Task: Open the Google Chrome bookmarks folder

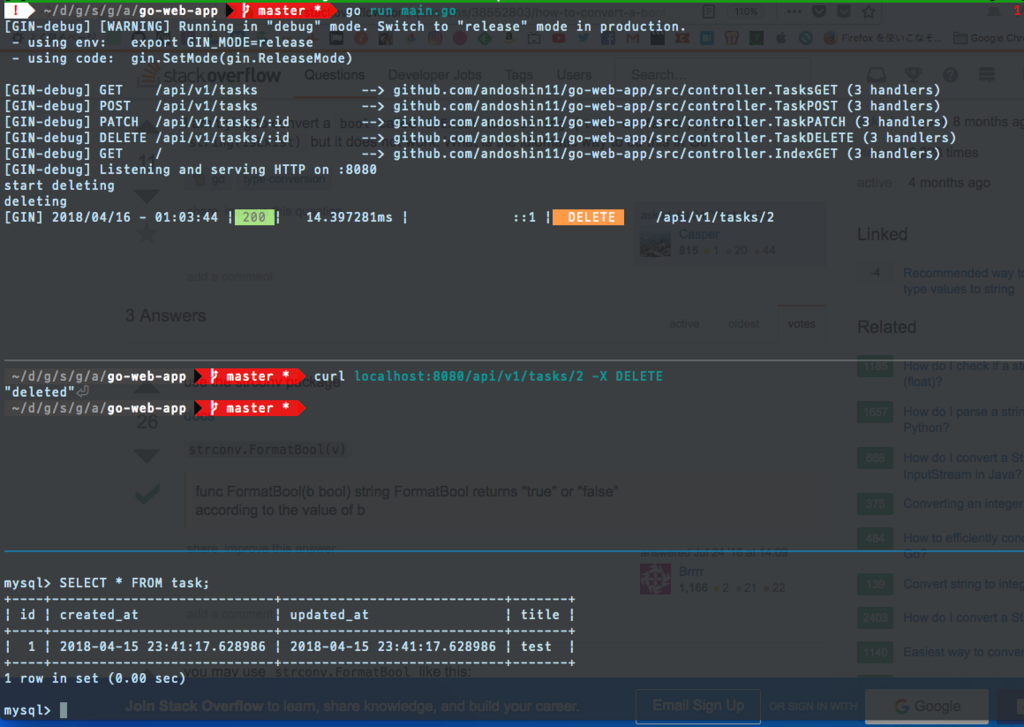Action: (x=989, y=38)
